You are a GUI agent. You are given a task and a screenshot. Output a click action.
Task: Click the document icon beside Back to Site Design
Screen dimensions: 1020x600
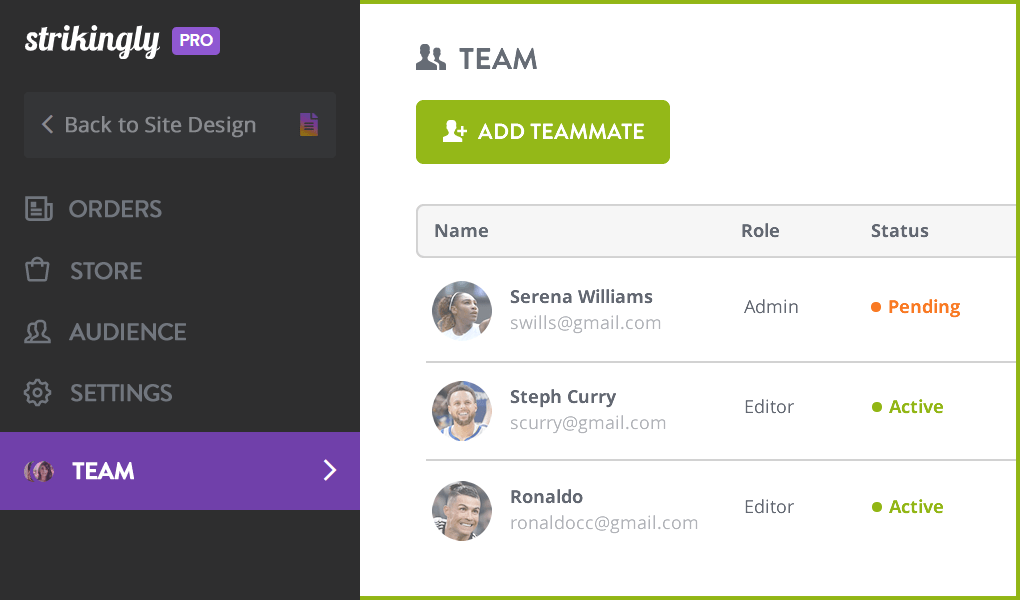(308, 124)
